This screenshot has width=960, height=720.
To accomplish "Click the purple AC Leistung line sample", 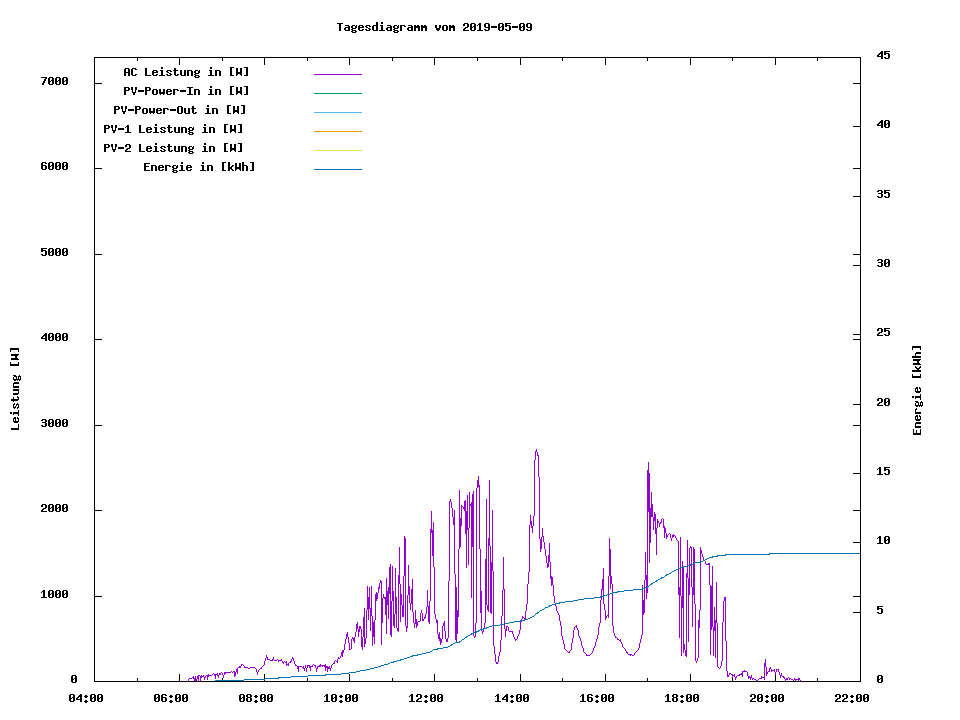I will 337,74.
